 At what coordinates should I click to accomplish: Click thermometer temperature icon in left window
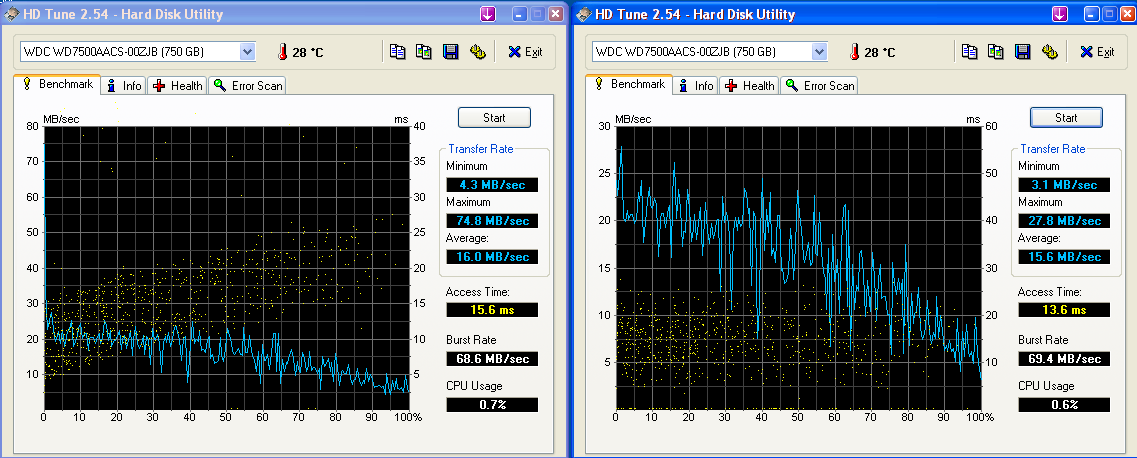point(283,52)
